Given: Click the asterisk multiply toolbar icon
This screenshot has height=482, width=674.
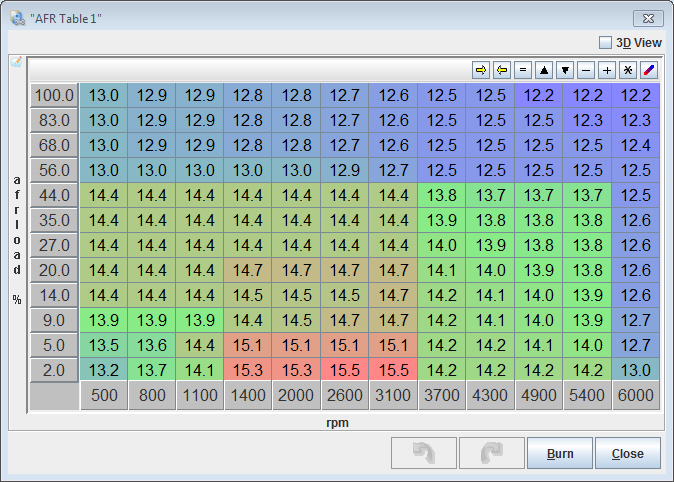Looking at the screenshot, I should pyautogui.click(x=628, y=70).
